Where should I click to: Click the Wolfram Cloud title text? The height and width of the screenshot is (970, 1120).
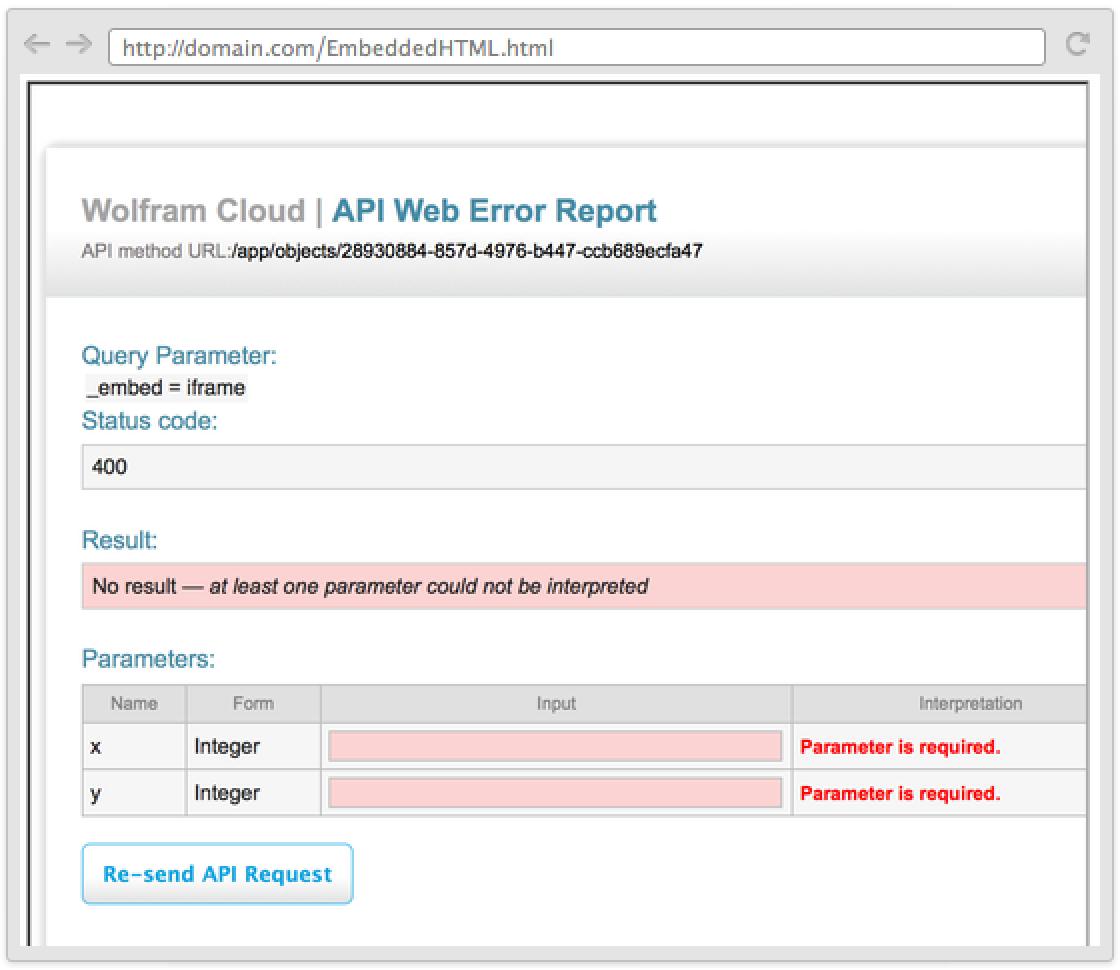pyautogui.click(x=193, y=211)
